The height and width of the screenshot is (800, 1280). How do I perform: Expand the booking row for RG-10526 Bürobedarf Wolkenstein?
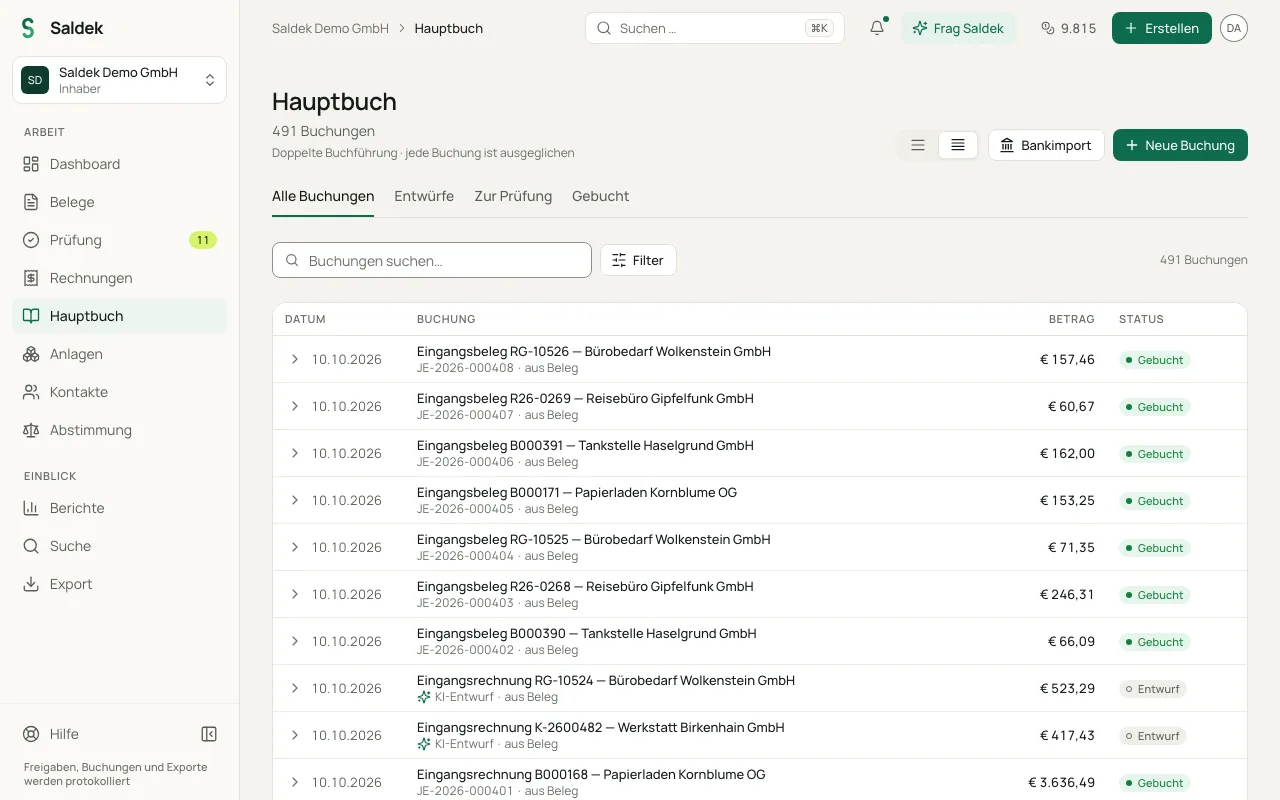295,359
